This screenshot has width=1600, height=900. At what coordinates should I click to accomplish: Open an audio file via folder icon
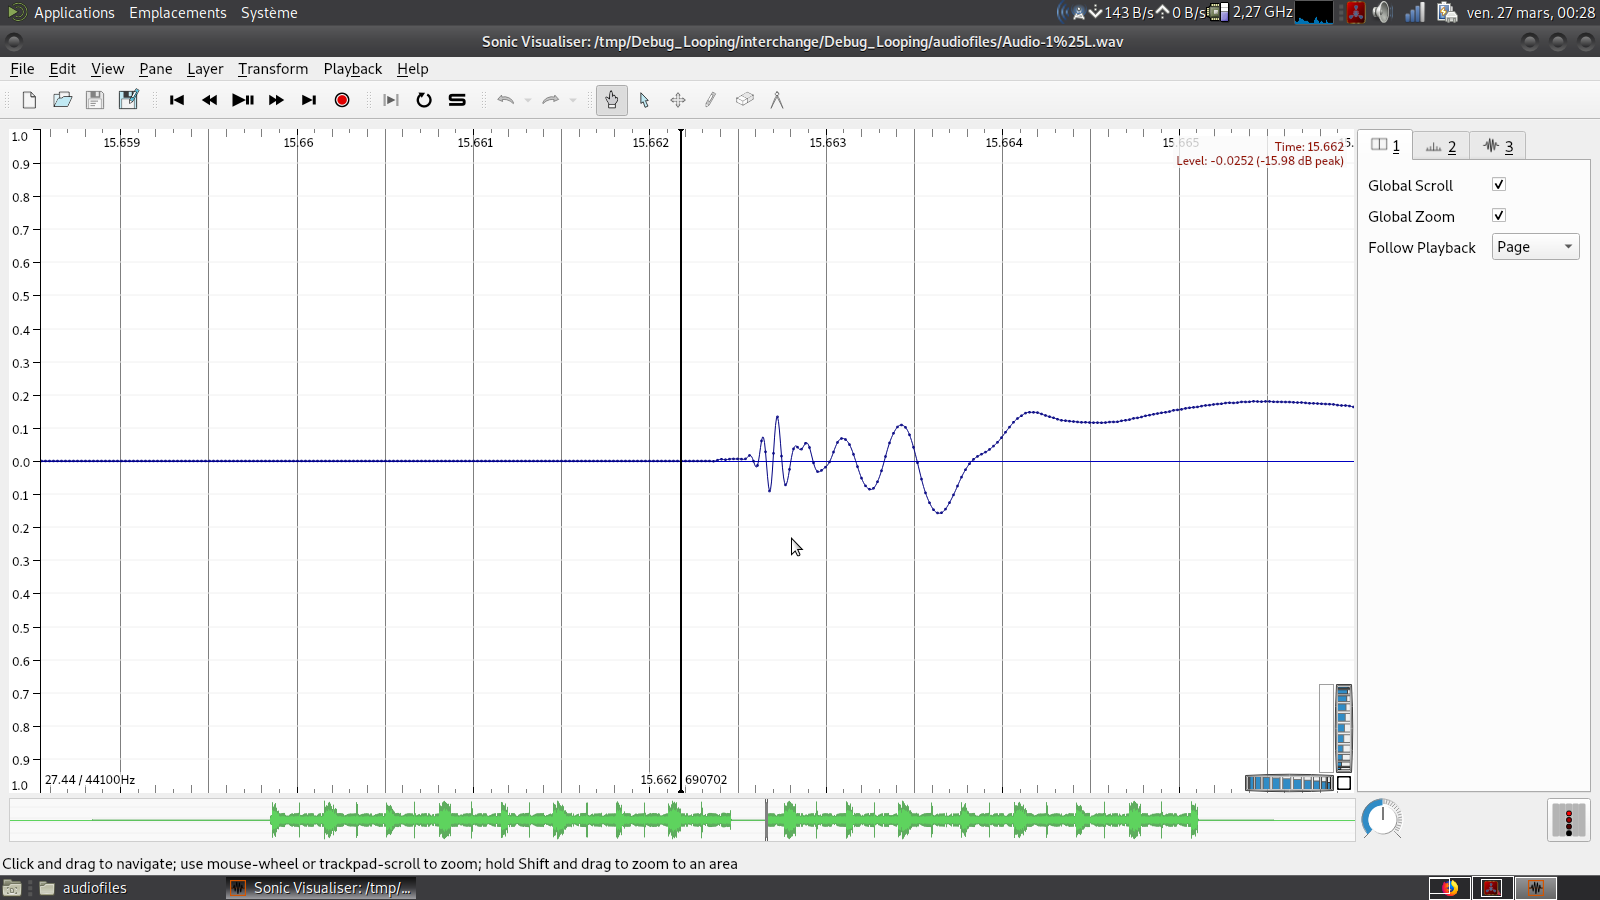[62, 100]
